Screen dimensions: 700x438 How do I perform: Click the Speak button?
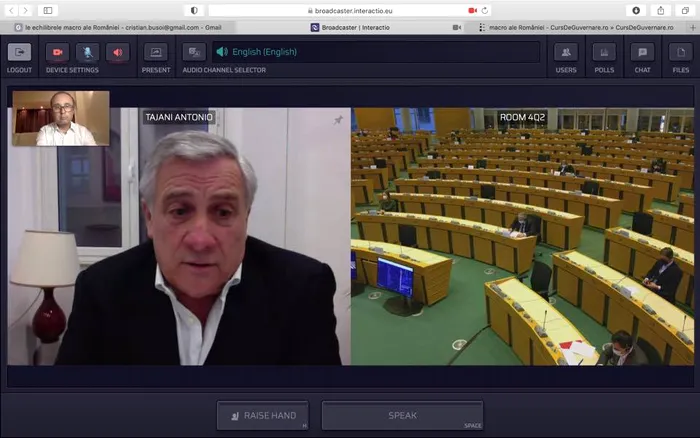[402, 415]
